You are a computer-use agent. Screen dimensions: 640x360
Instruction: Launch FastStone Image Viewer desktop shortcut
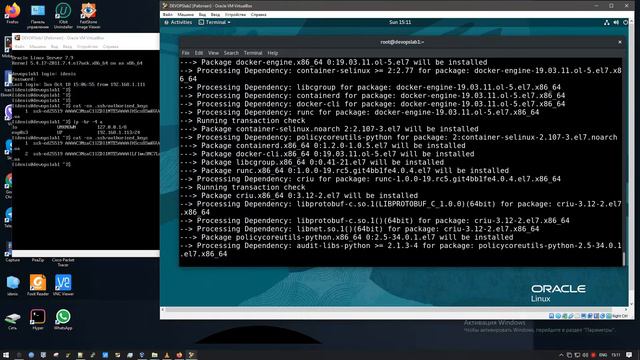click(x=89, y=16)
